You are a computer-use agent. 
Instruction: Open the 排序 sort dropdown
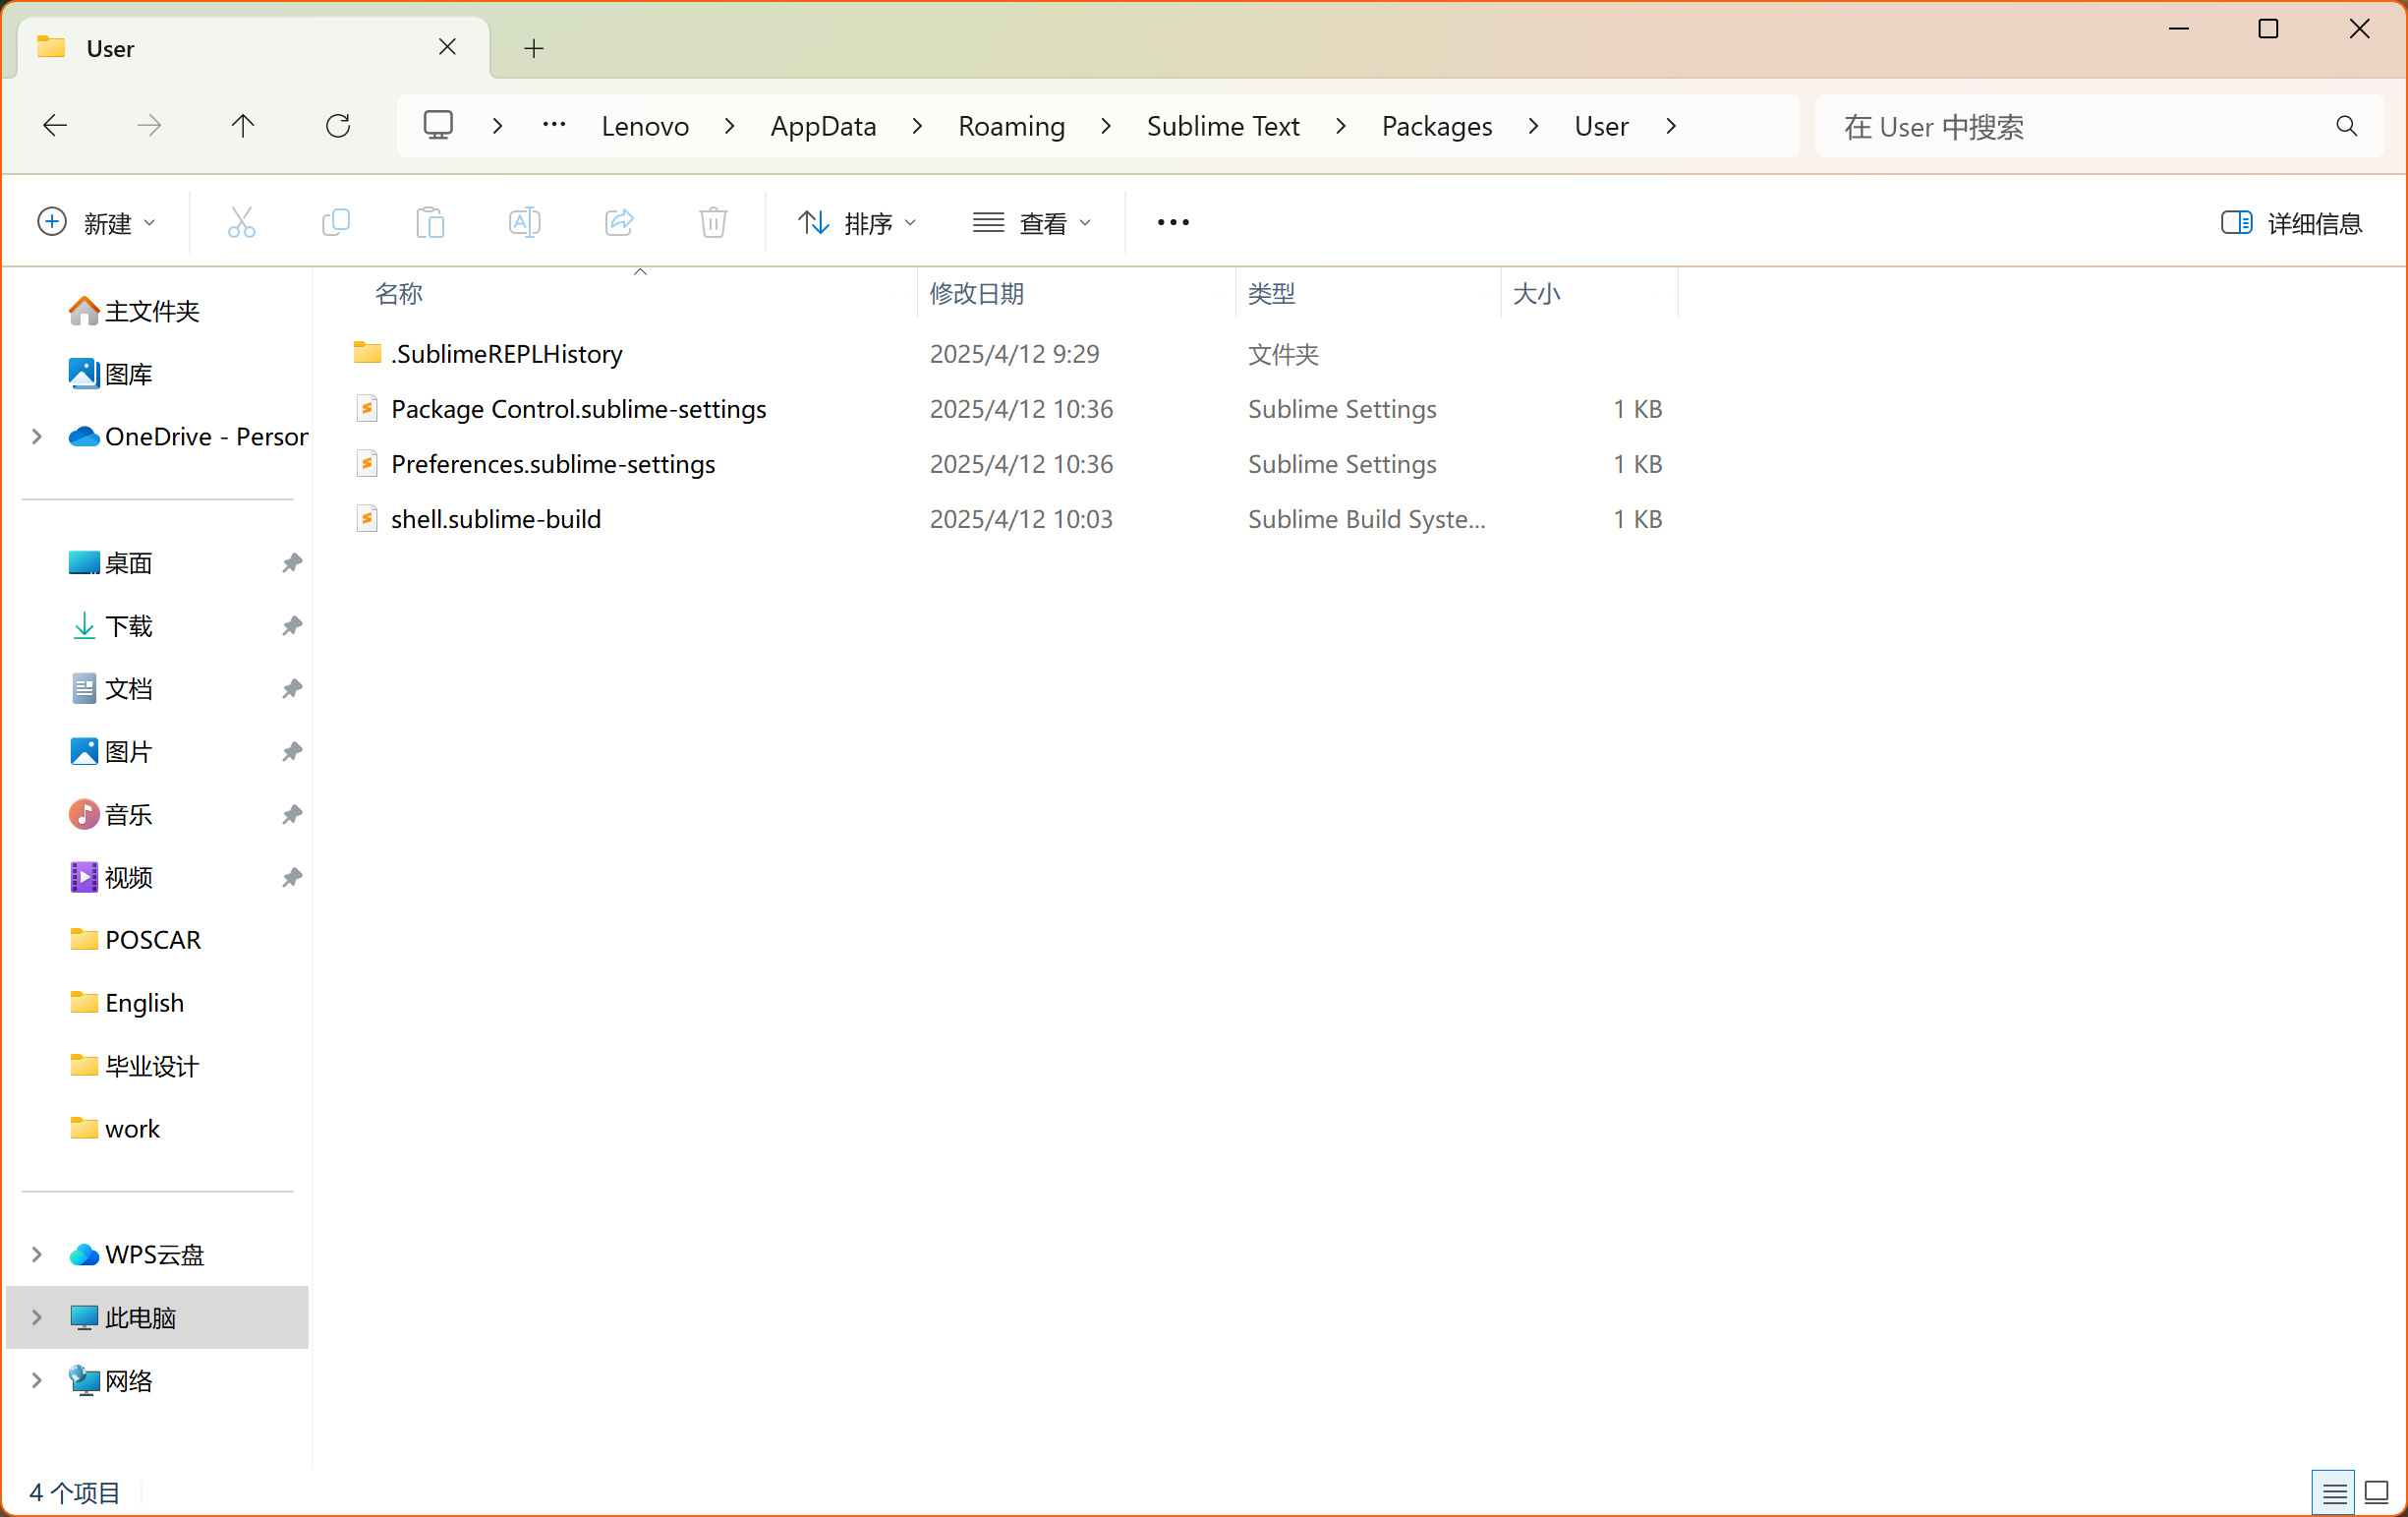[x=857, y=222]
